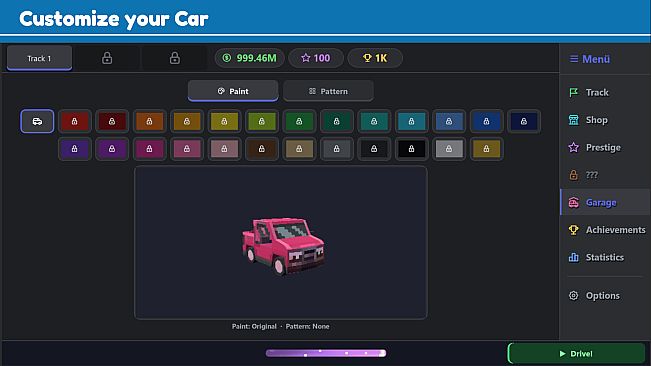The height and width of the screenshot is (366, 651).
Task: Toggle the Menu header label
Action: (596, 59)
